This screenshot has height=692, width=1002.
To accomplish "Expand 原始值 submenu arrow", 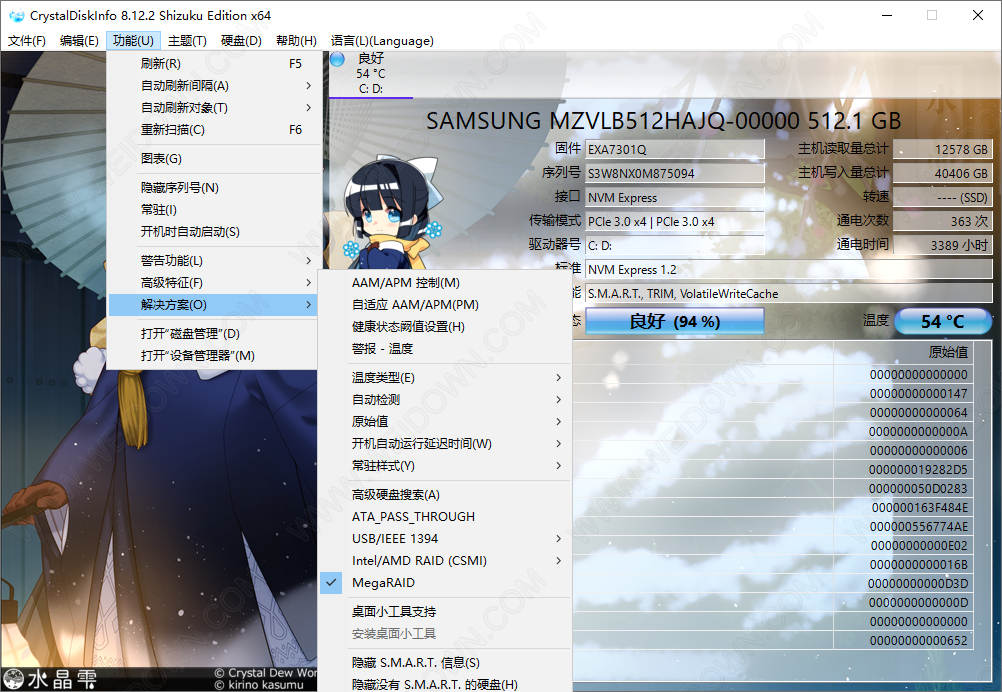I will tap(559, 421).
